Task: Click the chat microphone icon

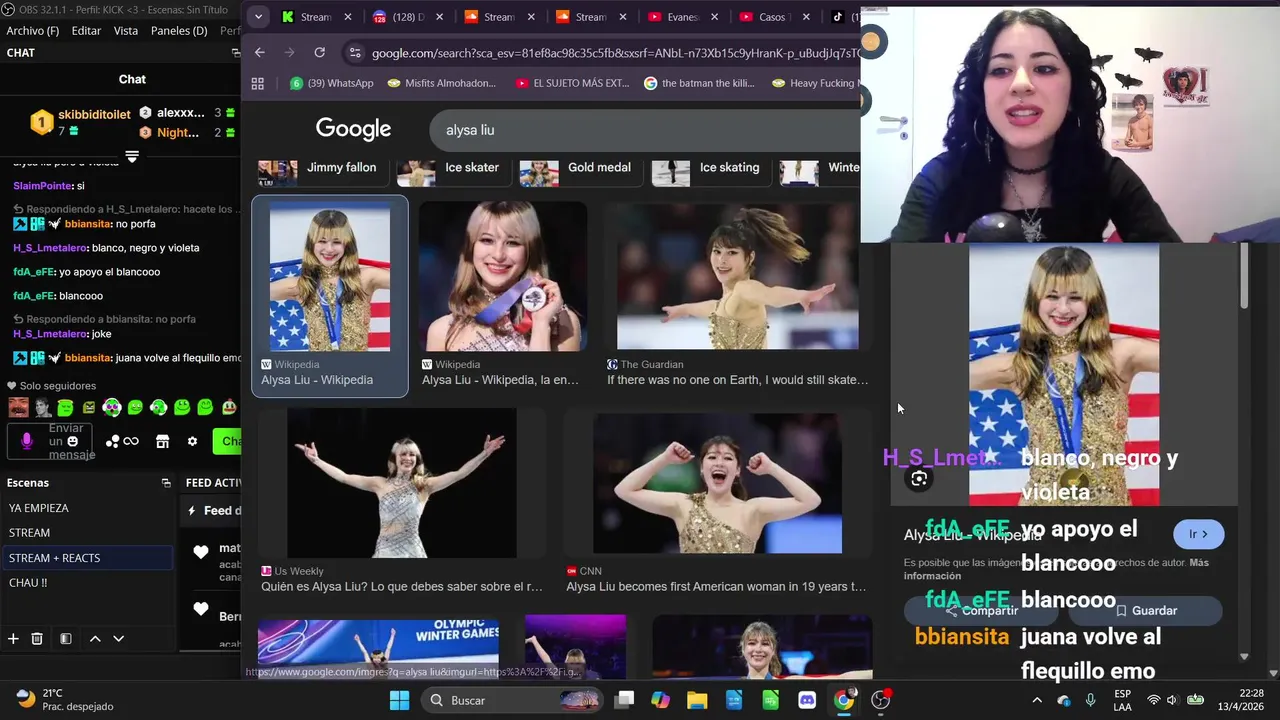Action: 27,441
